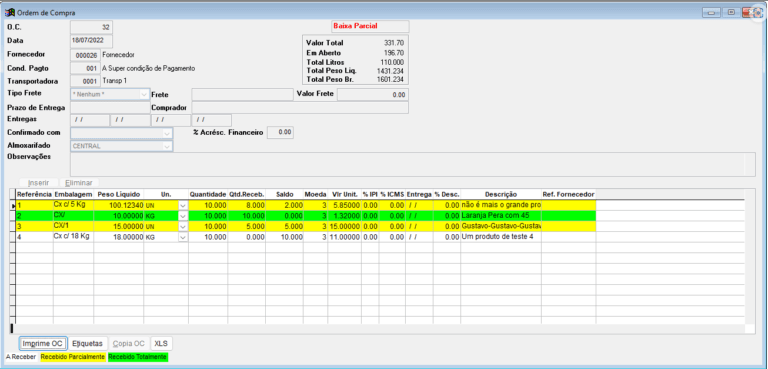Select the row with Cx c/ 5 Kg
This screenshot has height=369, width=768.
coord(306,206)
